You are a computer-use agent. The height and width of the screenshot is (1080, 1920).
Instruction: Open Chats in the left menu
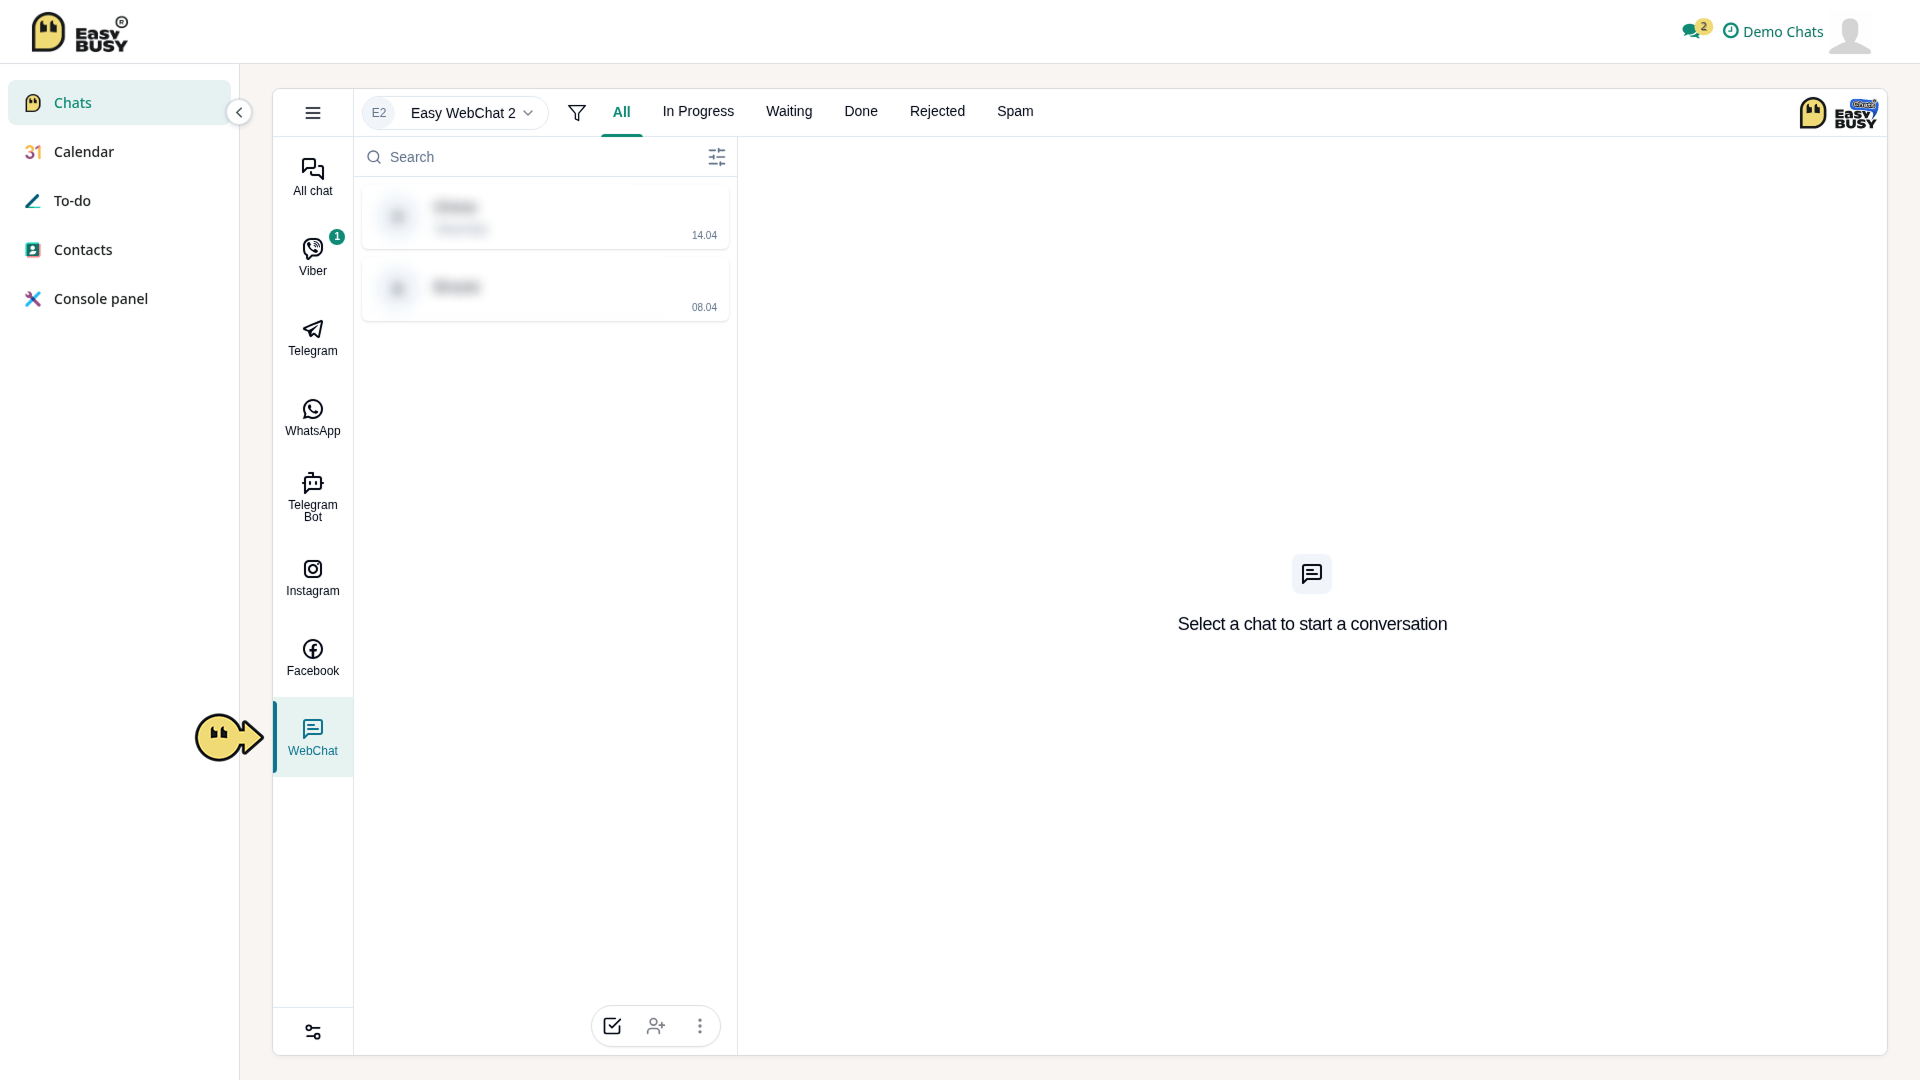coord(119,103)
